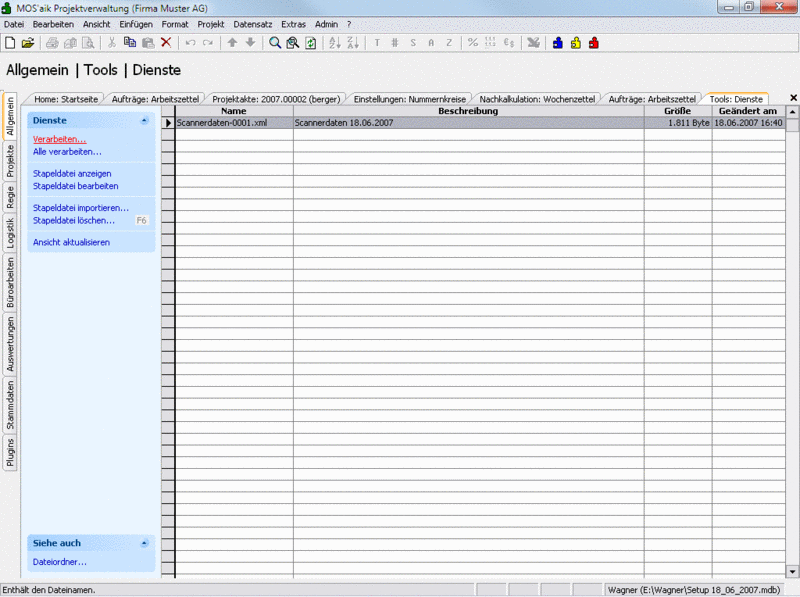The image size is (800, 597).
Task: Collapse the Dienste panel section
Action: point(144,120)
